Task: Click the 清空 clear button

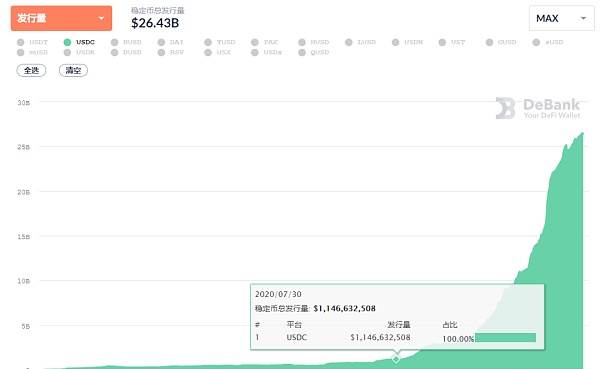Action: pos(73,70)
